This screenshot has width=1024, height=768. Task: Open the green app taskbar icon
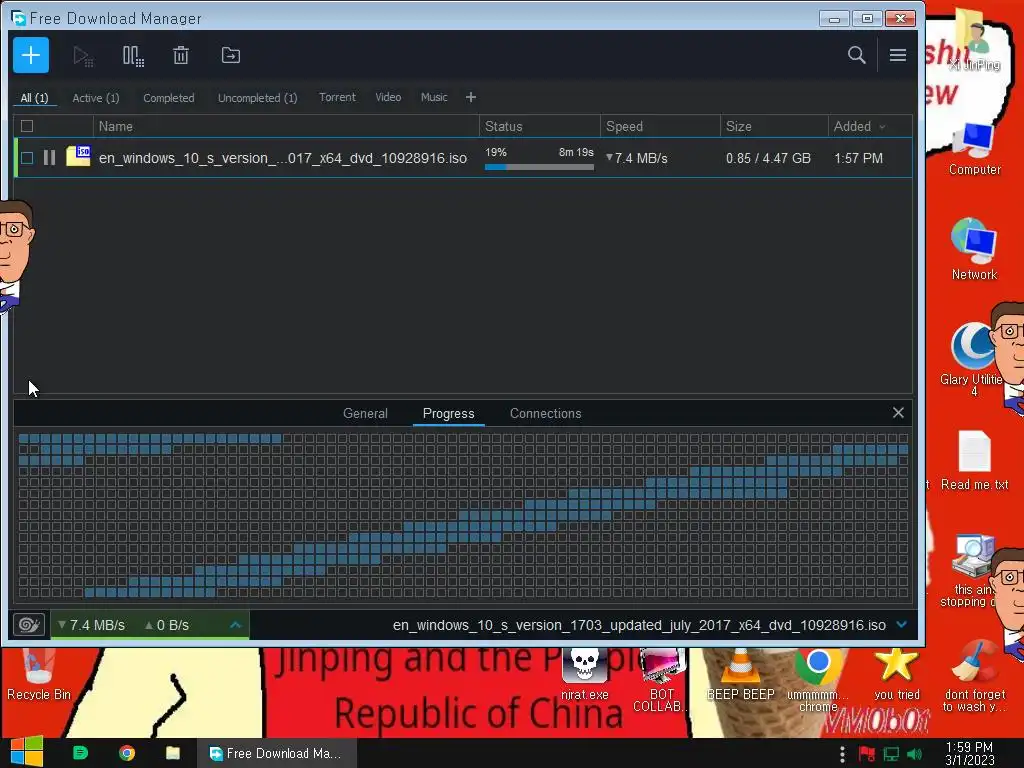click(x=80, y=753)
